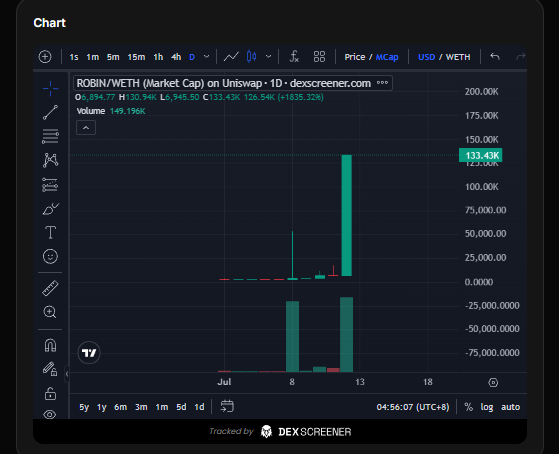Open the timezone 04:56:07 (UTC+8) menu
Image resolution: width=559 pixels, height=454 pixels.
[413, 407]
